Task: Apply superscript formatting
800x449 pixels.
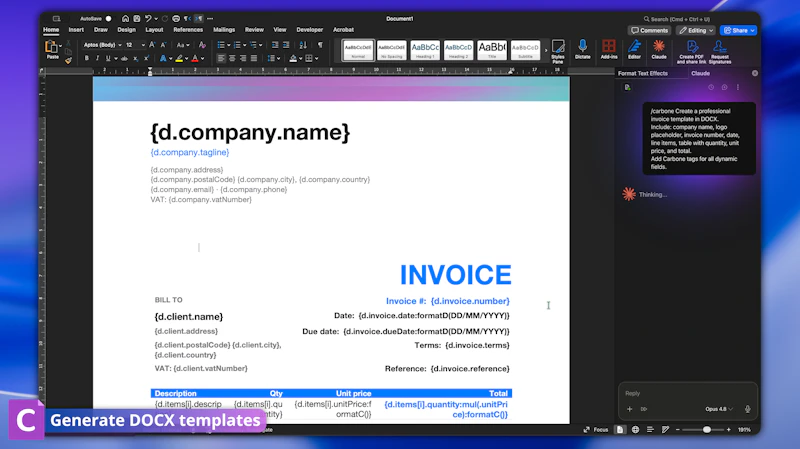Action: (146, 59)
